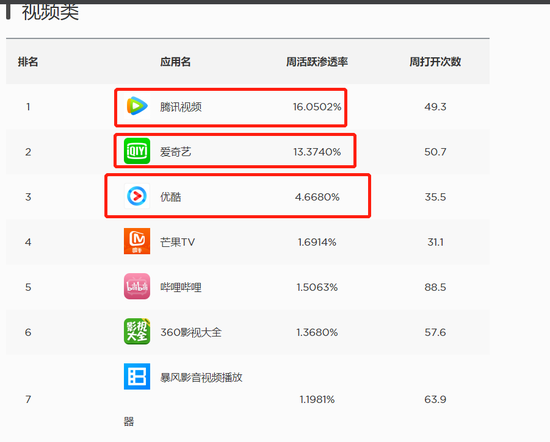The width and height of the screenshot is (550, 442).
Task: Click rank number 1 in 腾讯视频 row
Action: [x=28, y=107]
